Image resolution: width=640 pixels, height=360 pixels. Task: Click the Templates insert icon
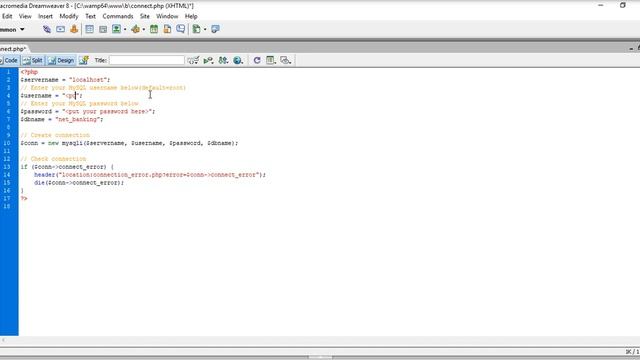(x=196, y=29)
